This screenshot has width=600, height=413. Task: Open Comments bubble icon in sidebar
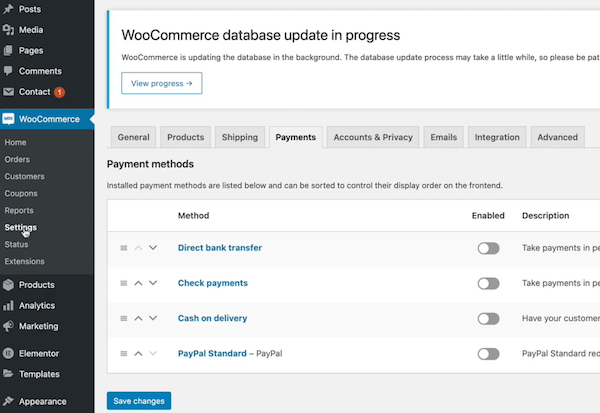(9, 71)
